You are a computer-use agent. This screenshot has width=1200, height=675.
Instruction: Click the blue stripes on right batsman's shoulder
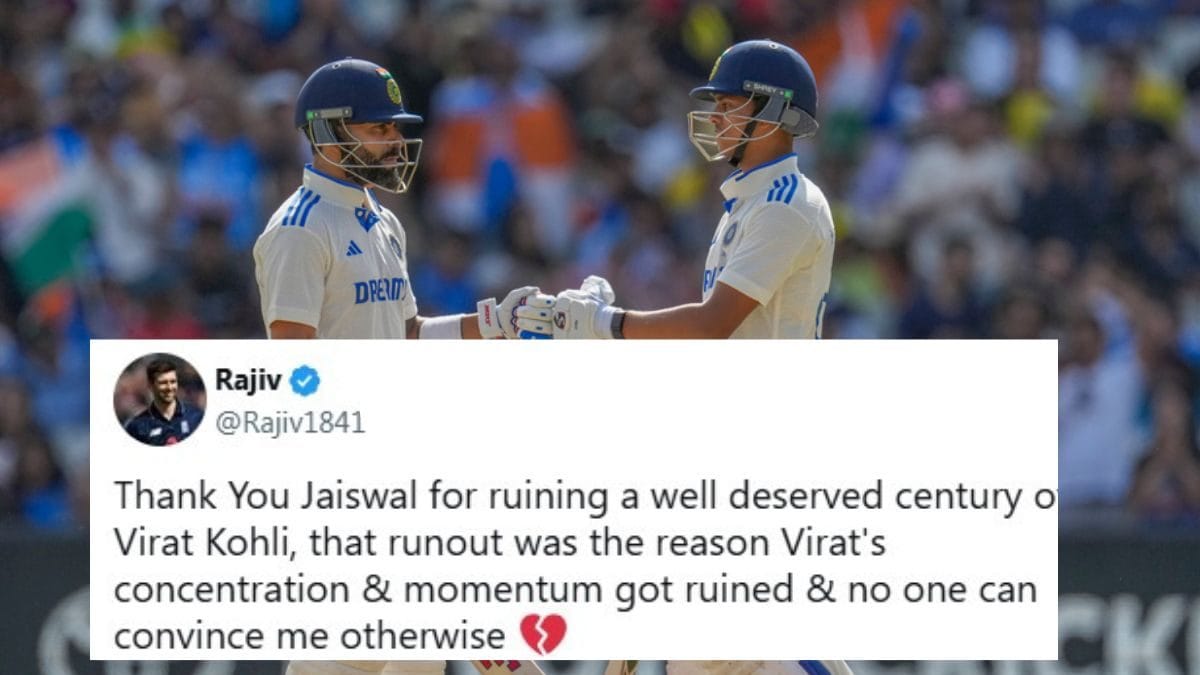pos(784,188)
